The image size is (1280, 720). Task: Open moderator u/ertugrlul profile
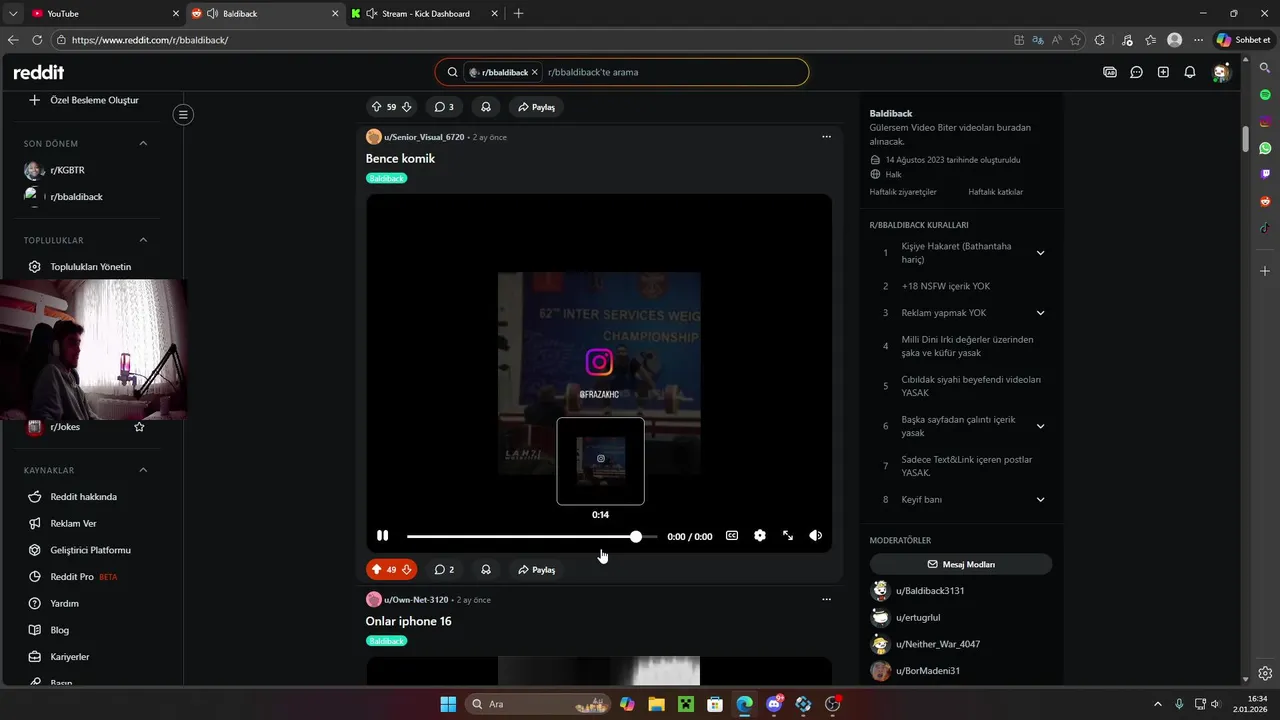pos(918,618)
